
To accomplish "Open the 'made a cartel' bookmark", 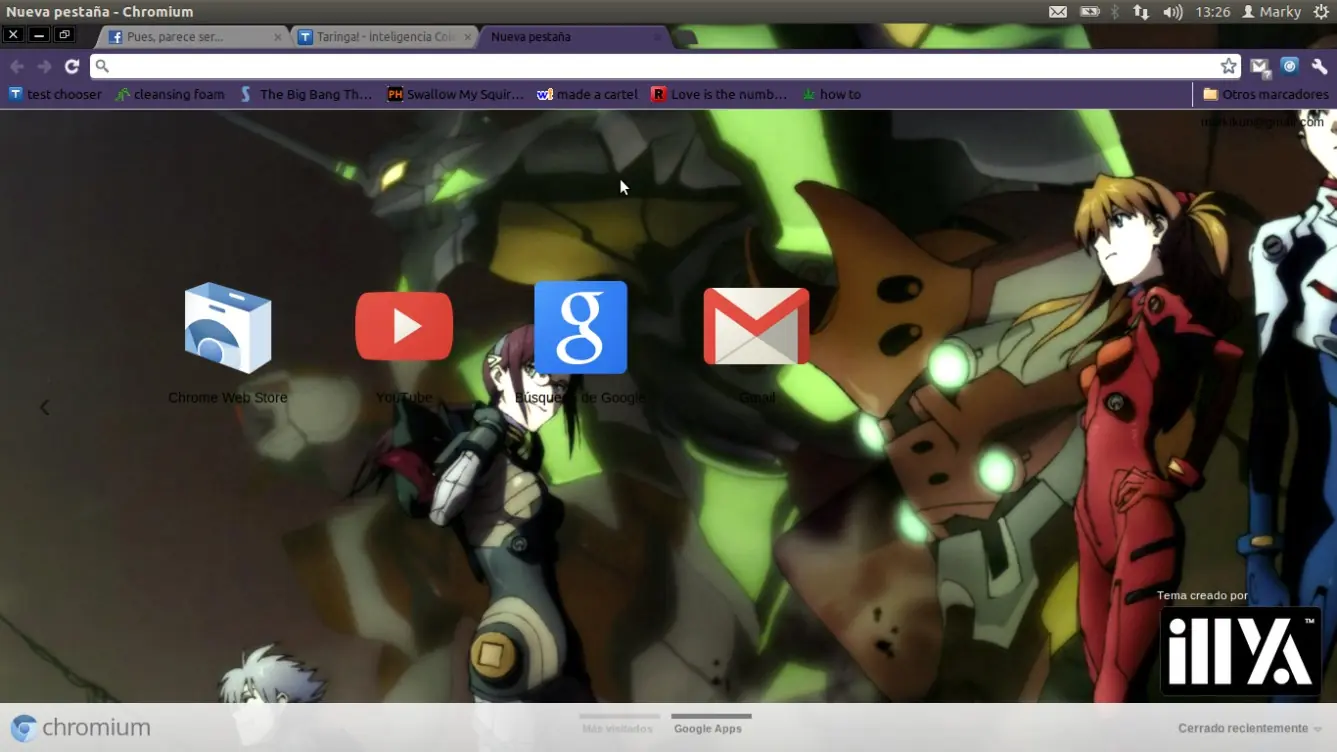I will tap(588, 94).
